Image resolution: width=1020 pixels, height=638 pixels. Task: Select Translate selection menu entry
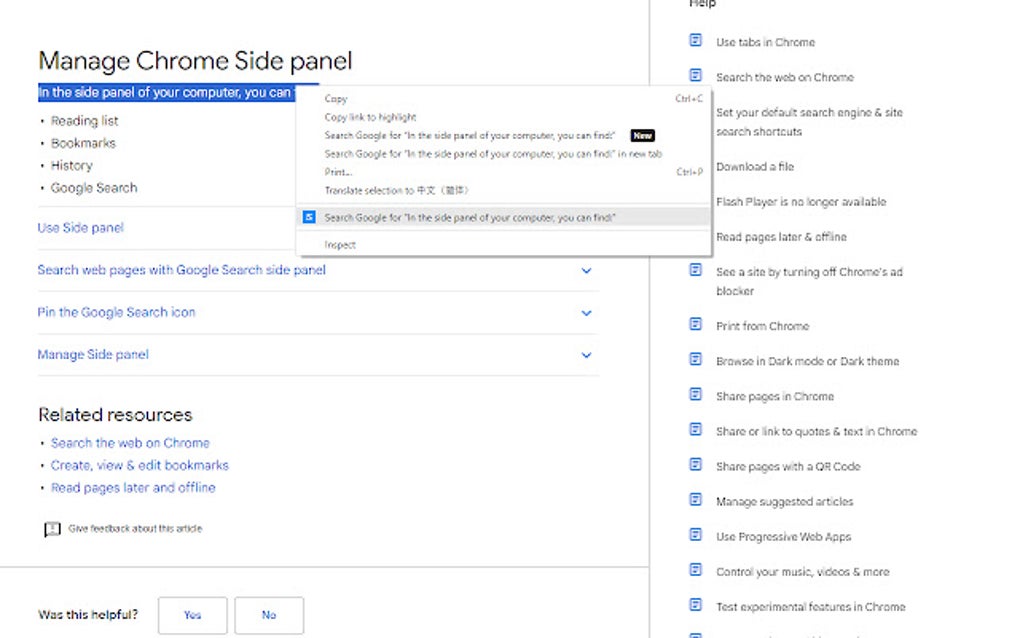396,190
